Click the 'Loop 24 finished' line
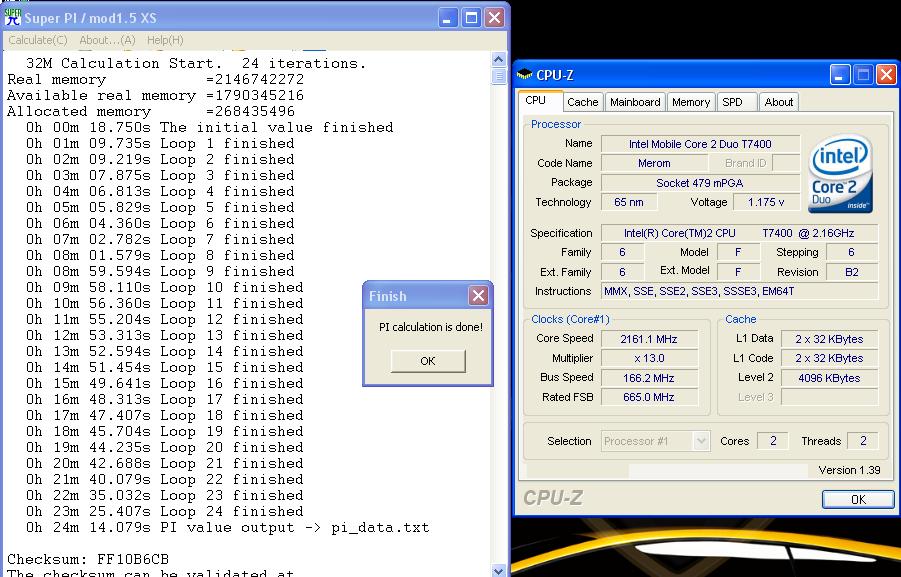901x577 pixels. (164, 511)
